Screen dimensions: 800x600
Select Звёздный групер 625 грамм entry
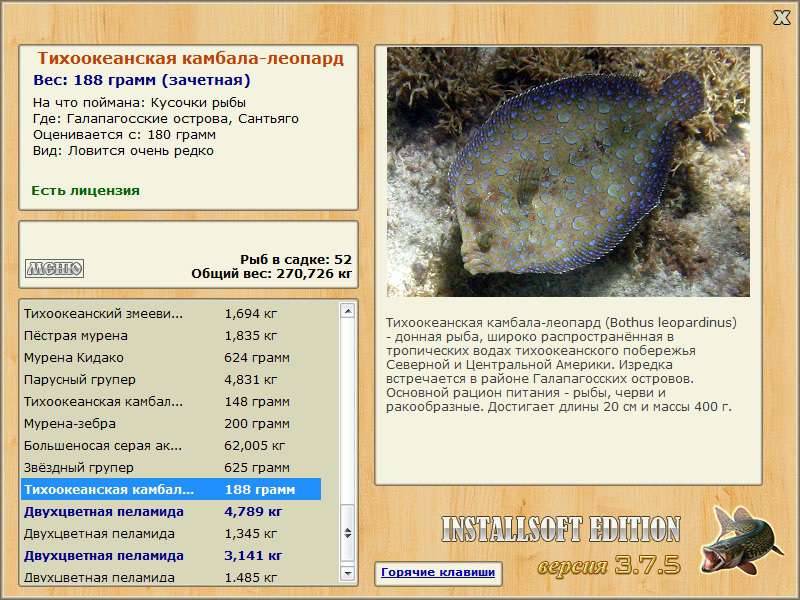(171, 467)
